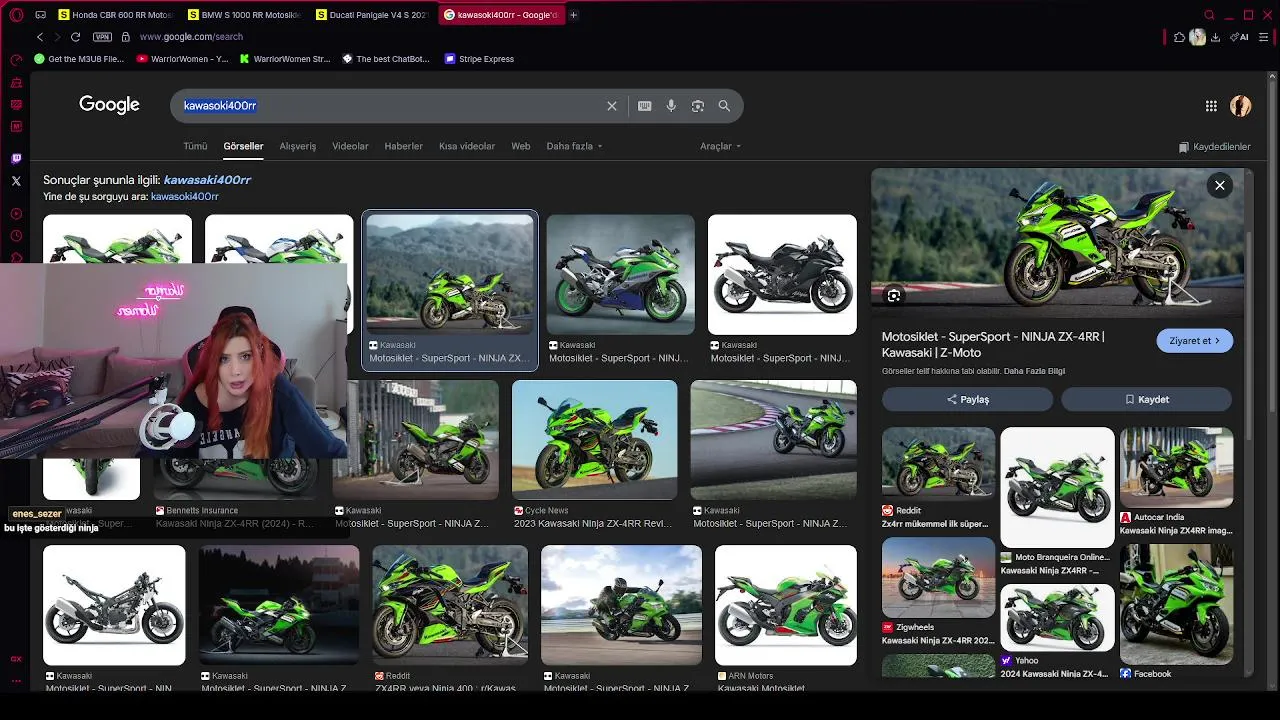Select the Tümü search tab

click(195, 146)
